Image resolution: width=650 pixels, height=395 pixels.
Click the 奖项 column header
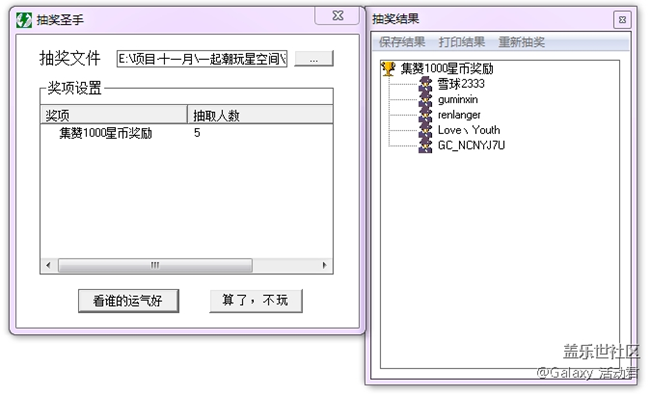coord(114,115)
